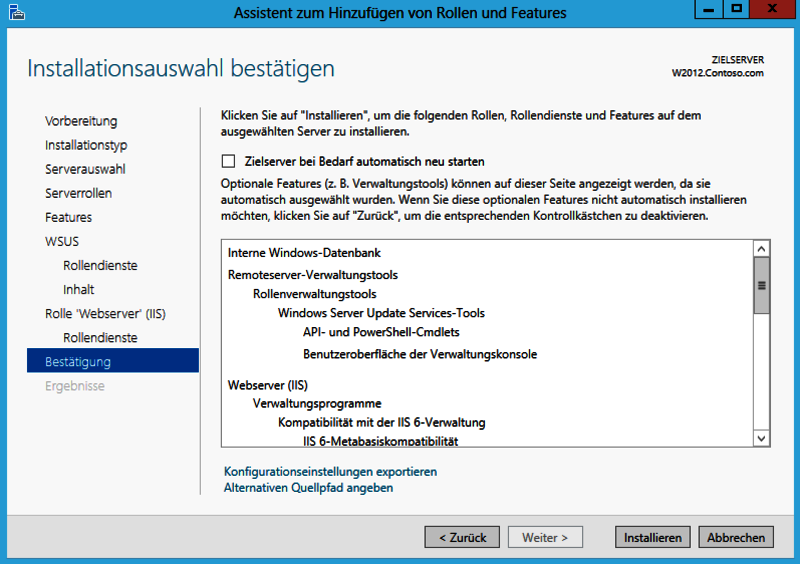Select 'Remoteserver-Verwaltungstools' entry
The height and width of the screenshot is (564, 800).
[x=313, y=275]
